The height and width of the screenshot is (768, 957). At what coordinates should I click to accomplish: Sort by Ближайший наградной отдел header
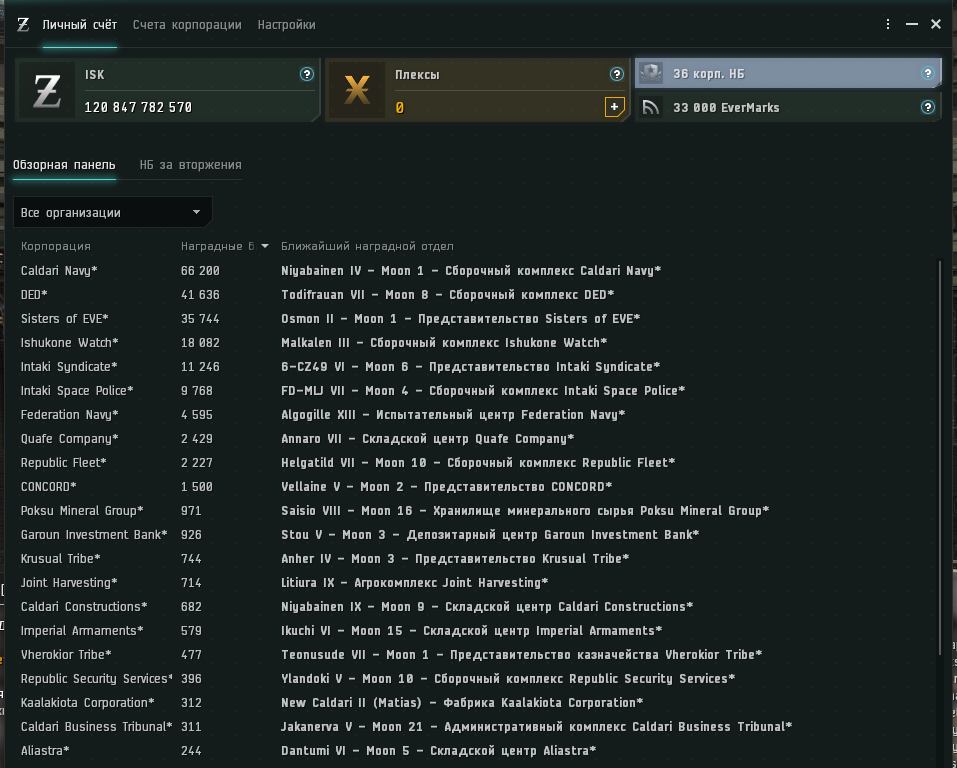point(367,246)
